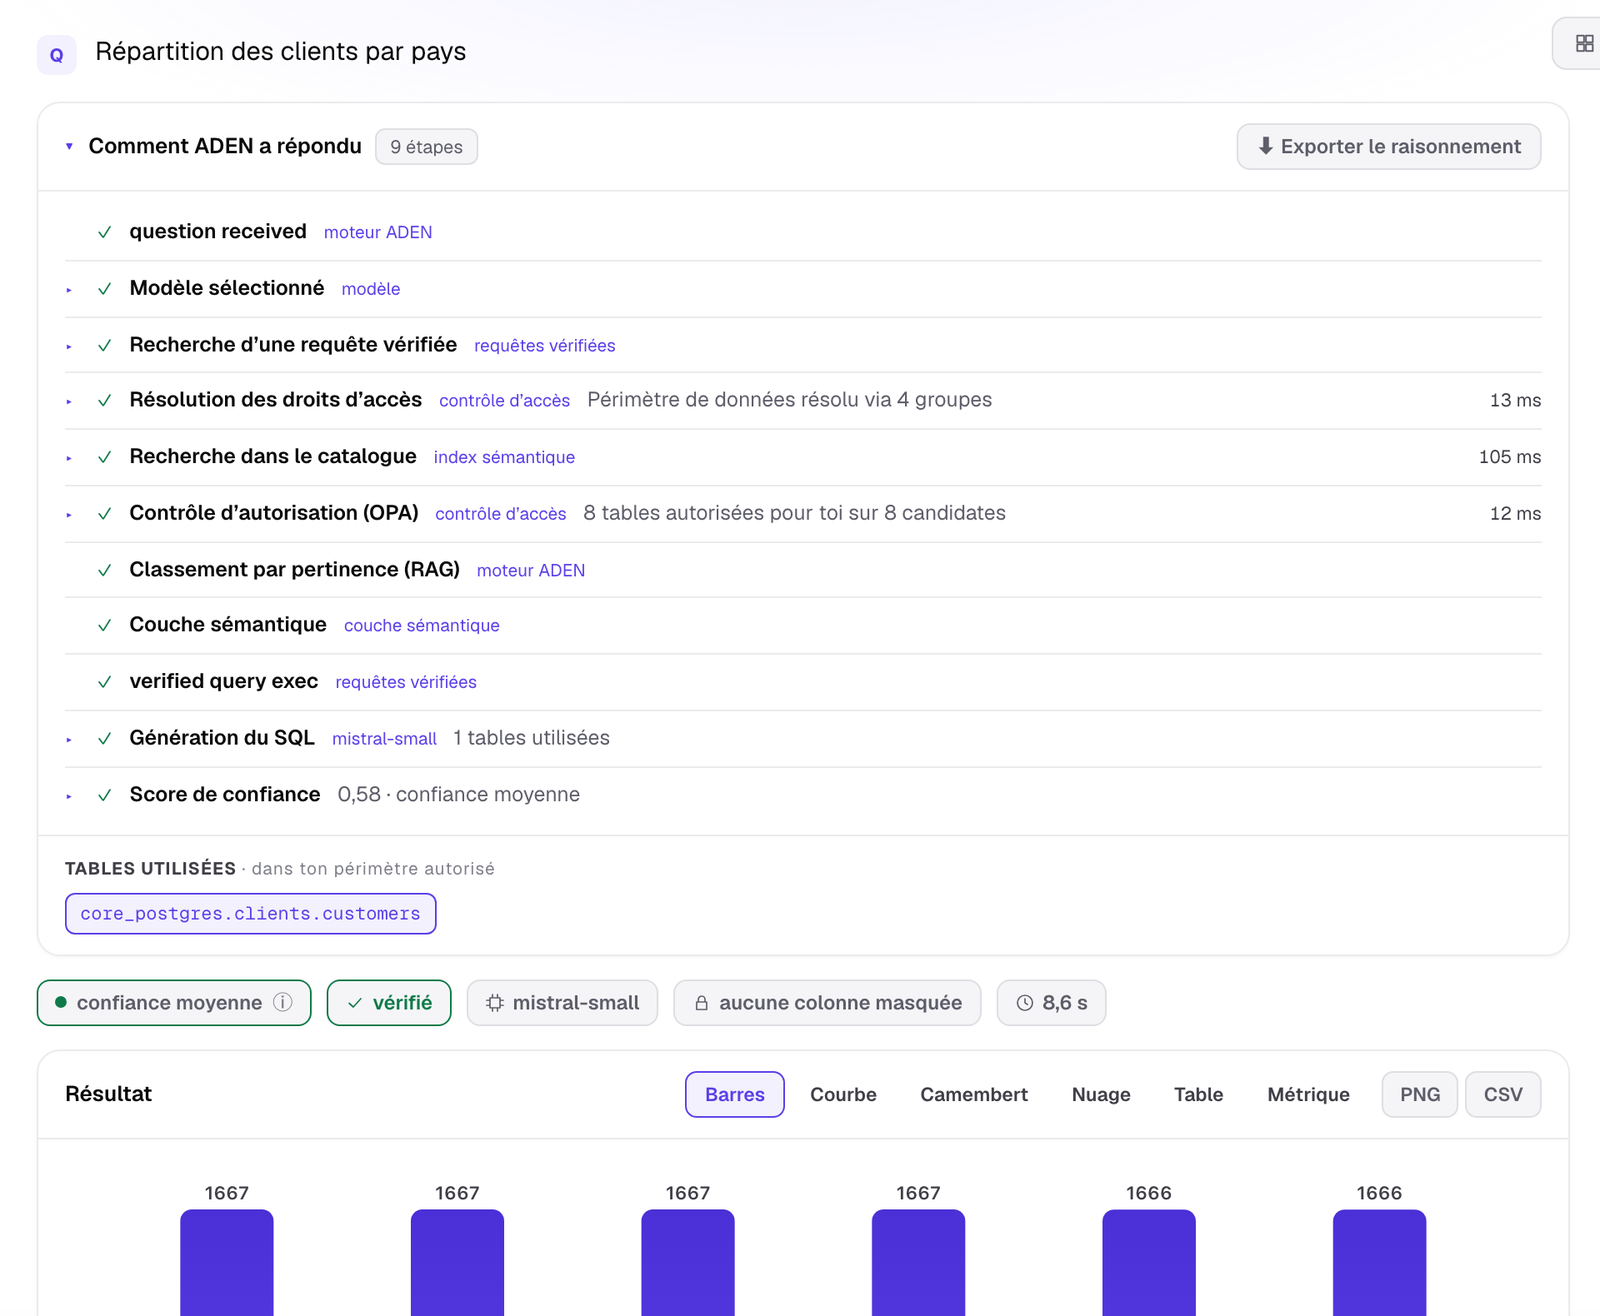Viewport: 1600px width, 1316px height.
Task: Click the index sémantique link
Action: (504, 457)
